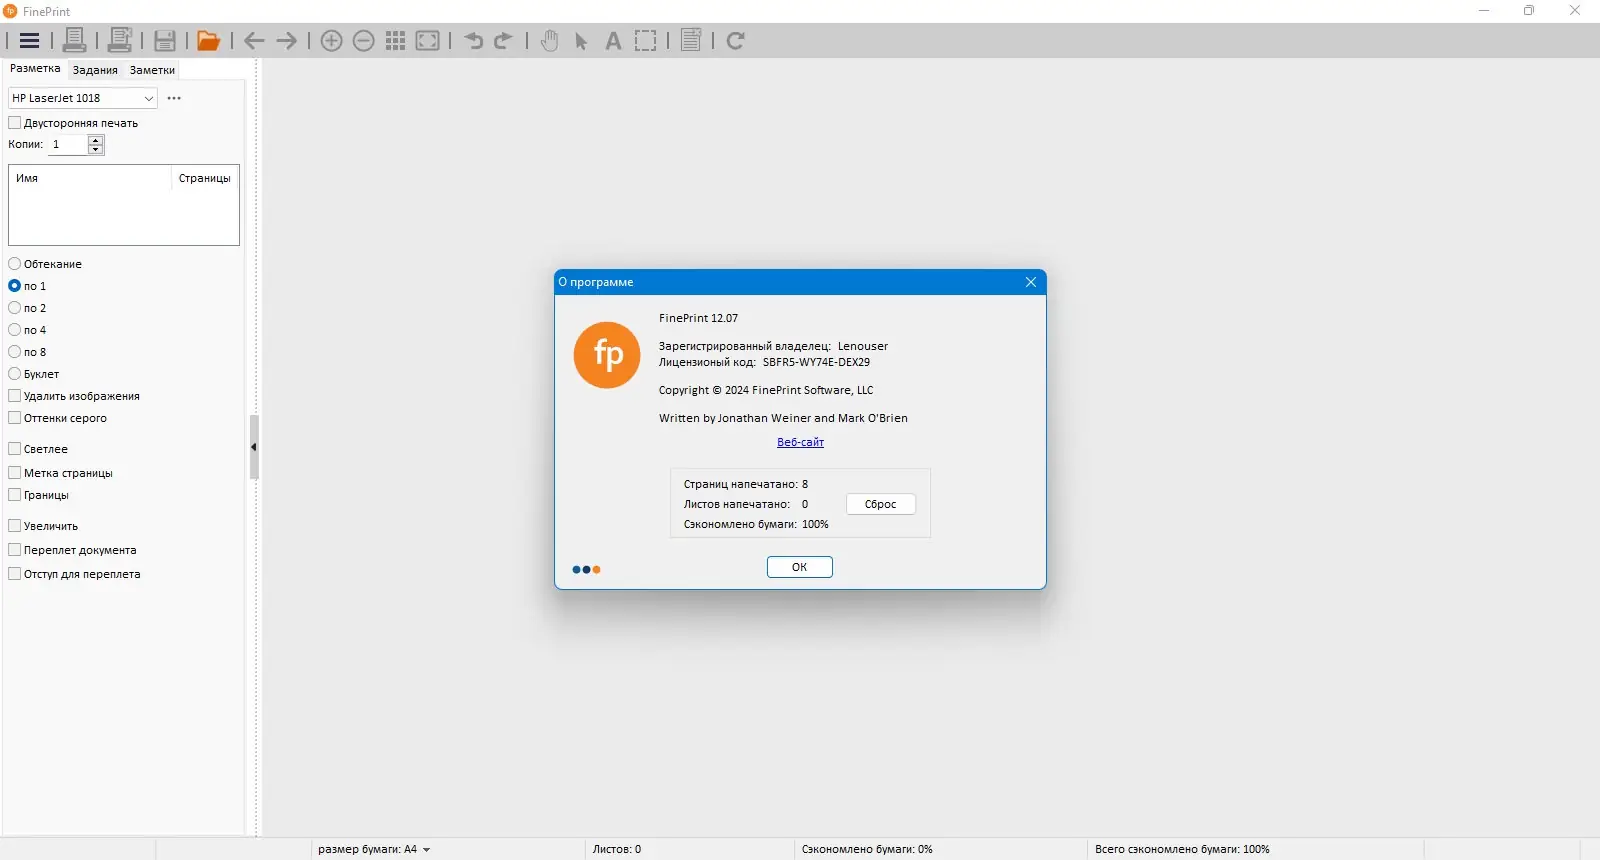Enable the Границы checkbox
Viewport: 1600px width, 860px height.
tap(15, 495)
